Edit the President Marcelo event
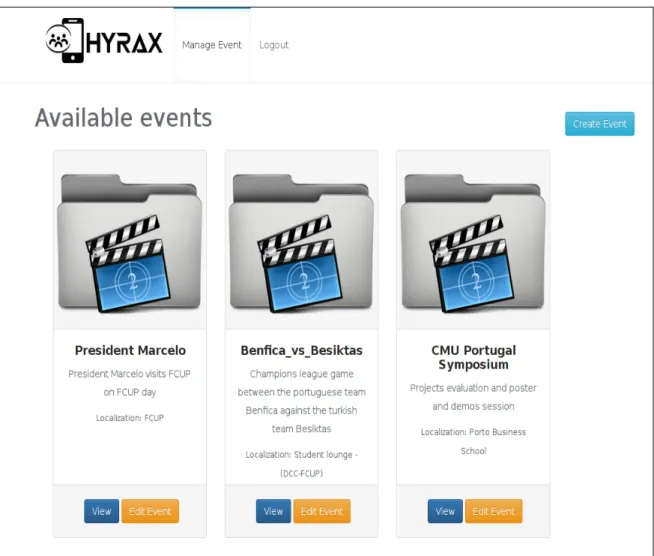The width and height of the screenshot is (654, 556). (150, 511)
